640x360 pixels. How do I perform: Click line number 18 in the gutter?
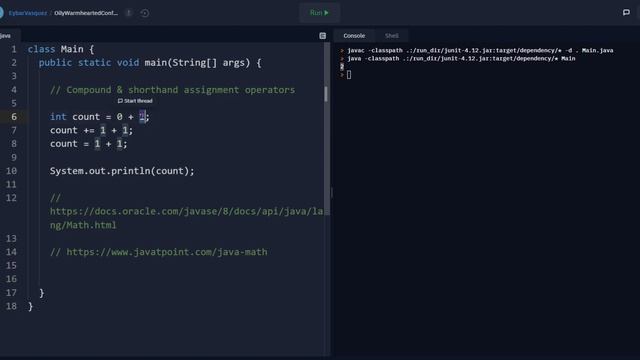[x=11, y=306]
